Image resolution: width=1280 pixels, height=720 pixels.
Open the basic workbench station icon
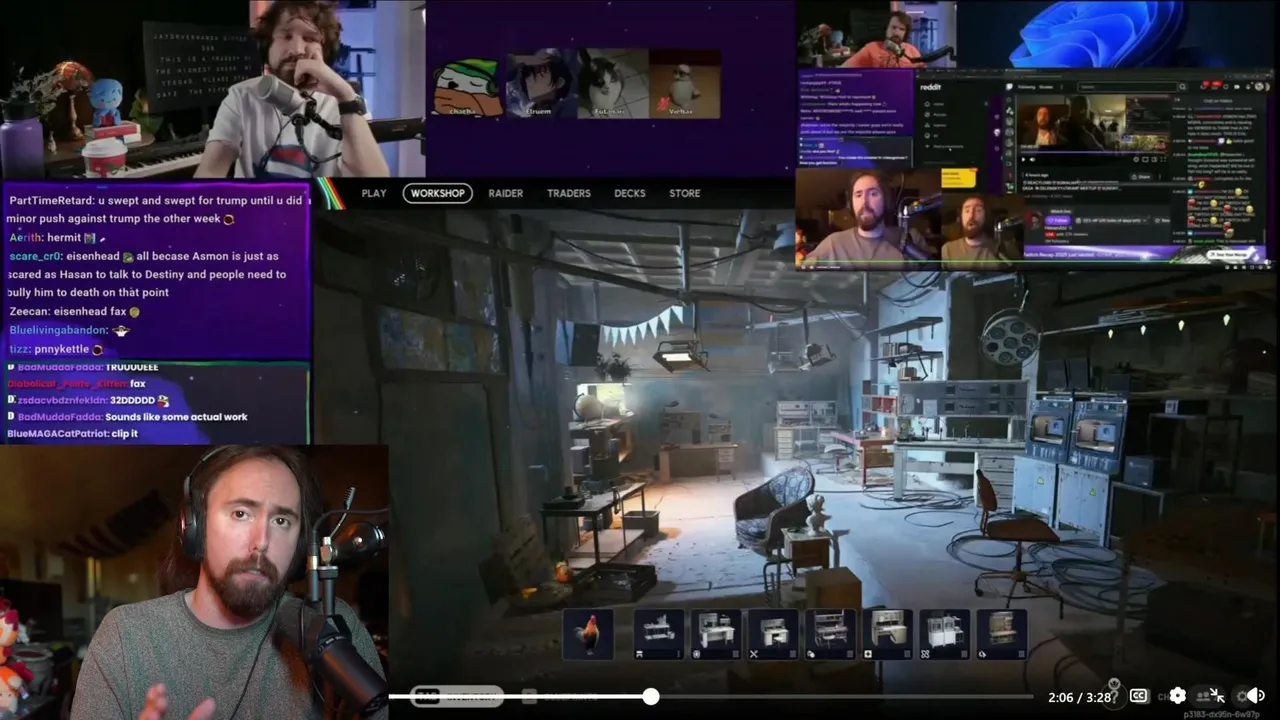point(659,634)
